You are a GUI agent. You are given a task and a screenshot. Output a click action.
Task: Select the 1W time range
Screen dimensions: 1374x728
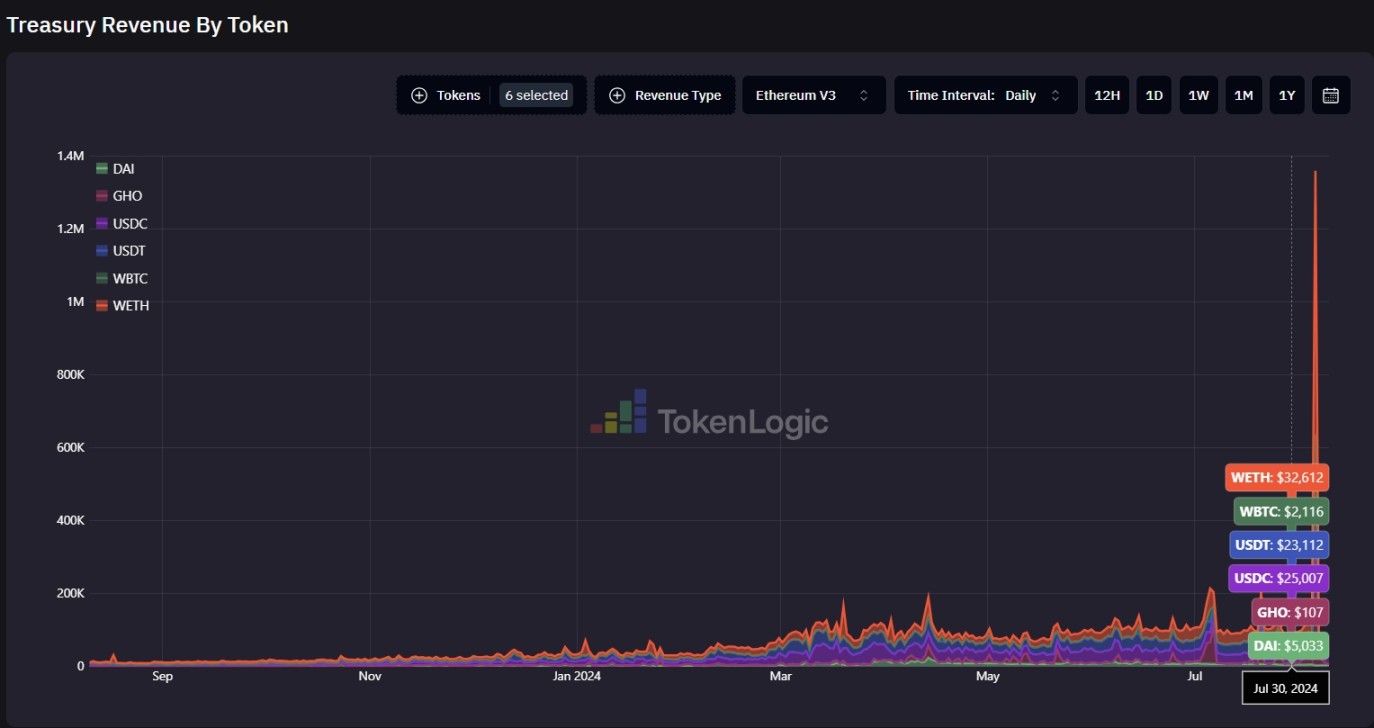coord(1198,95)
